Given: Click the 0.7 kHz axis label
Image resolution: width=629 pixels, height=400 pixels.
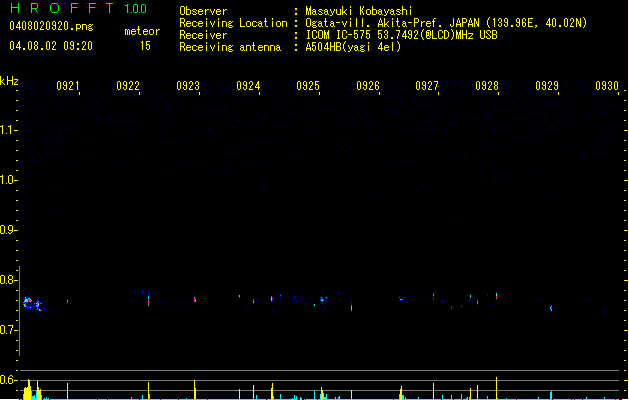Looking at the screenshot, I should pyautogui.click(x=7, y=330).
